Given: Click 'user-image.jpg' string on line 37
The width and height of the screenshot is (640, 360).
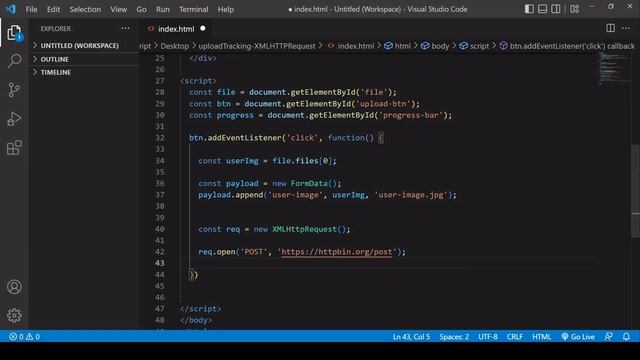Looking at the screenshot, I should pyautogui.click(x=411, y=195).
